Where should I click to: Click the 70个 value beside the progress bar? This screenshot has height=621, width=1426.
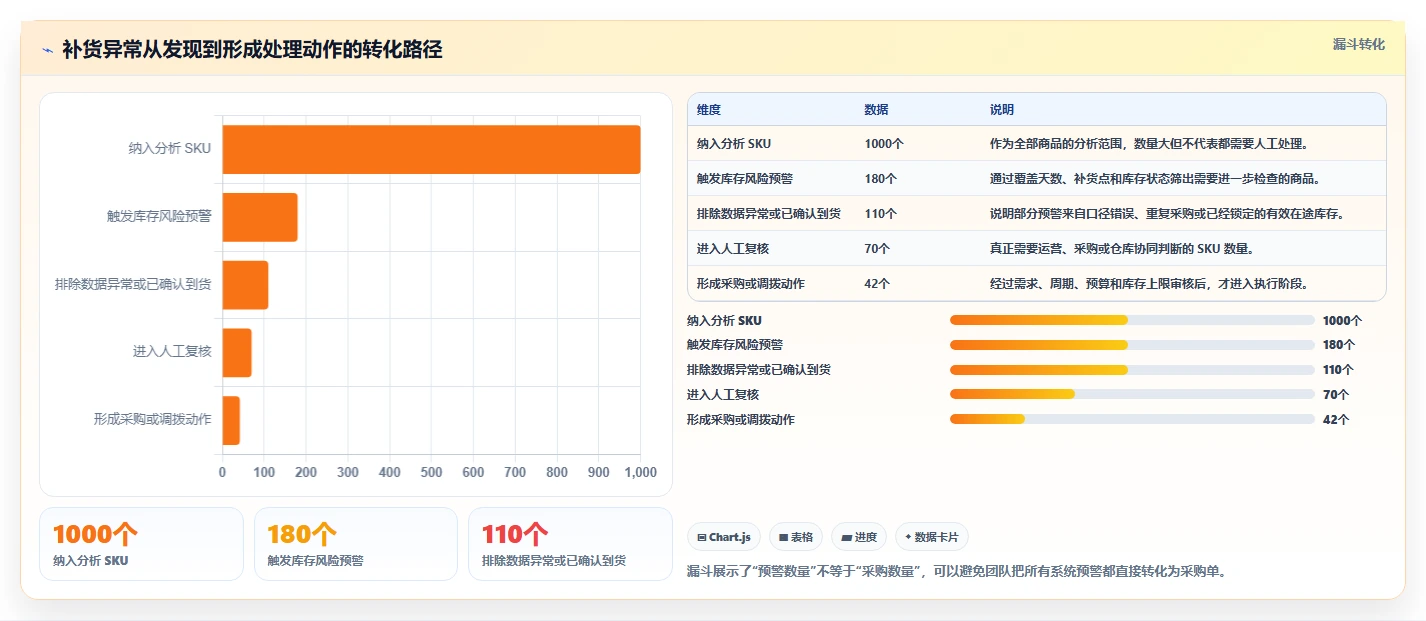[1336, 395]
